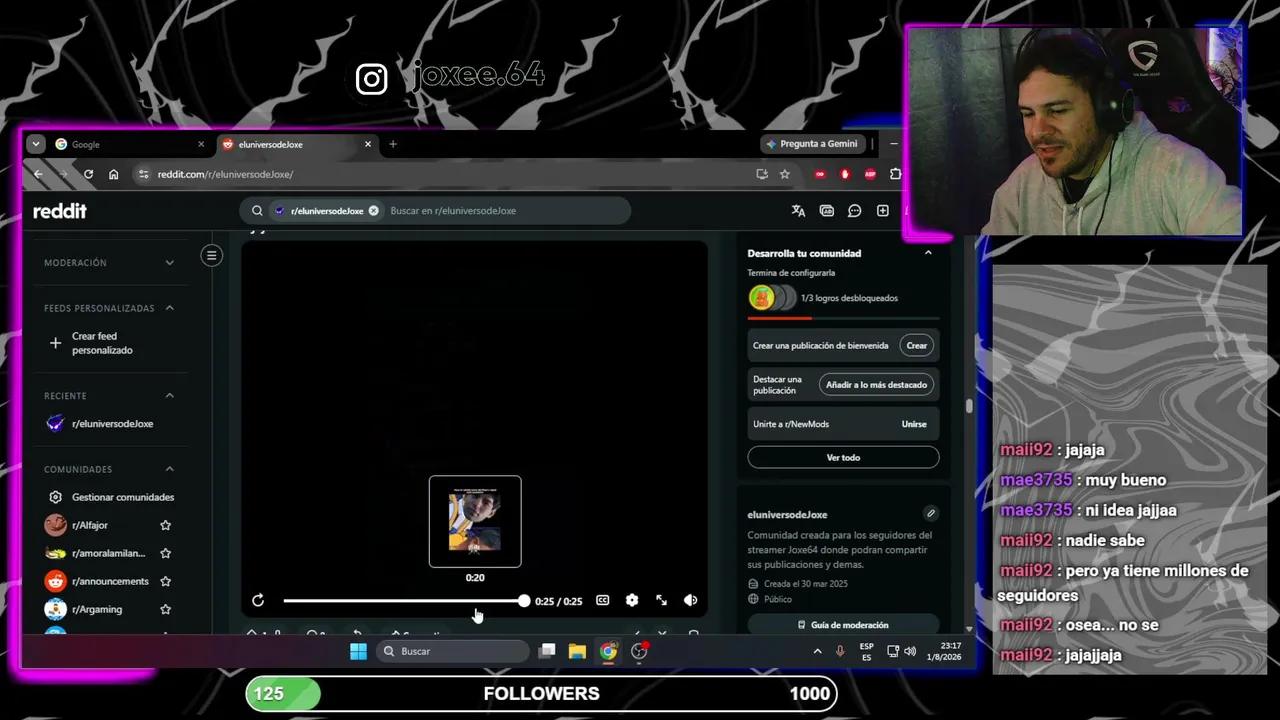Open the Reddit chat icon
The image size is (1280, 720).
click(x=855, y=211)
